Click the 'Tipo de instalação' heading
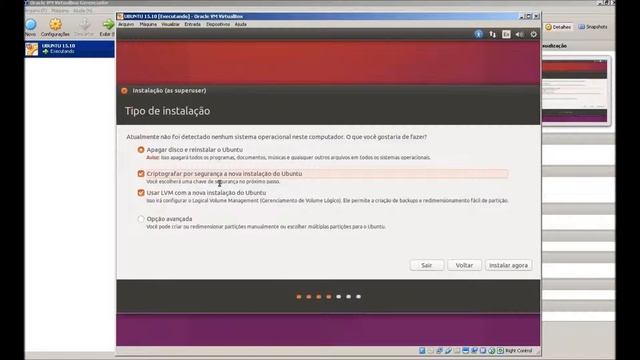 click(168, 111)
